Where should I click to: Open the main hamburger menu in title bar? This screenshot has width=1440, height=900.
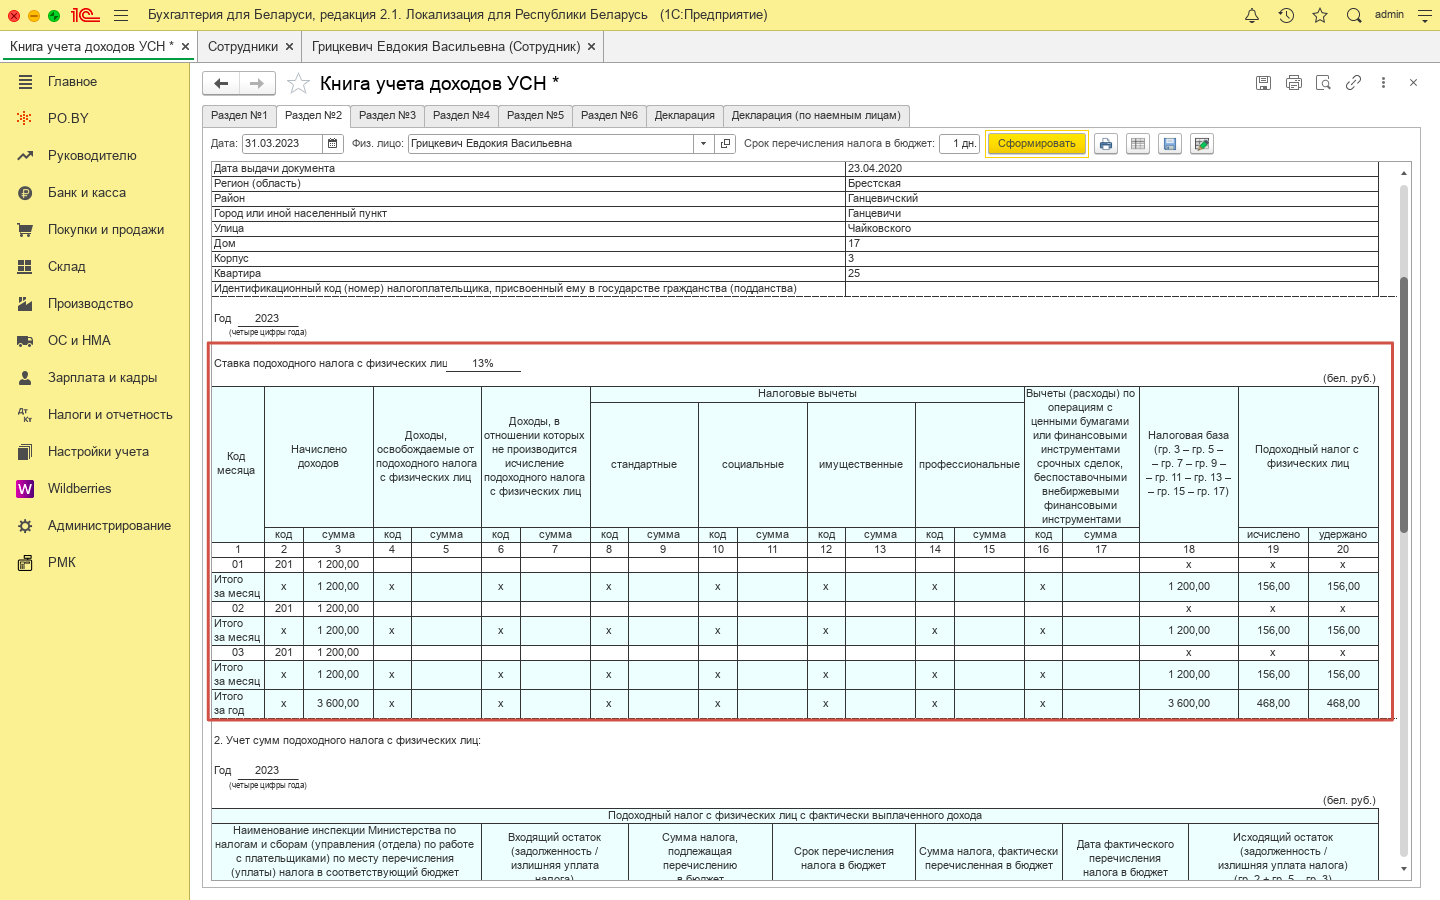(121, 15)
